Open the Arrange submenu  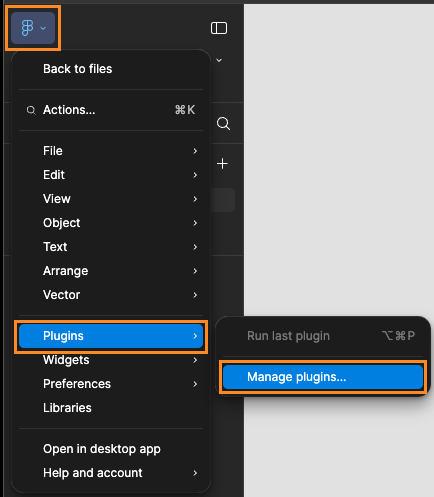[x=111, y=271]
